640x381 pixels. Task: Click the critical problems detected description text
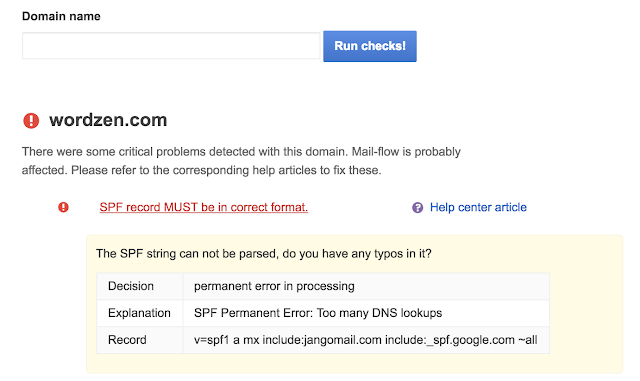click(x=241, y=152)
